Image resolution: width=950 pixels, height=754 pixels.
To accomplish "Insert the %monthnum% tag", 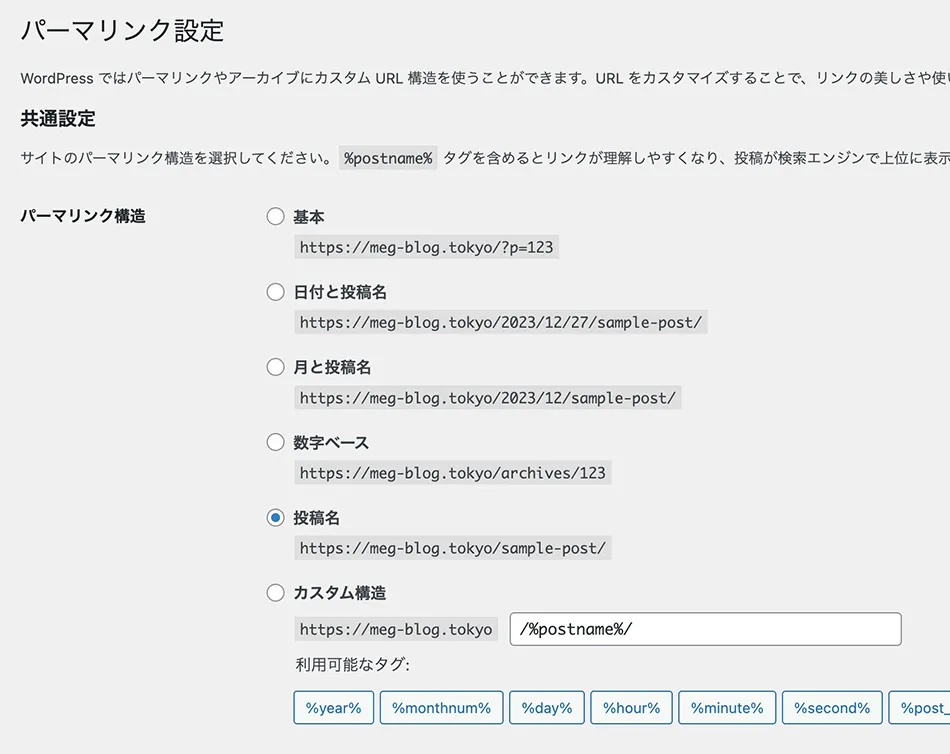I will tap(441, 707).
